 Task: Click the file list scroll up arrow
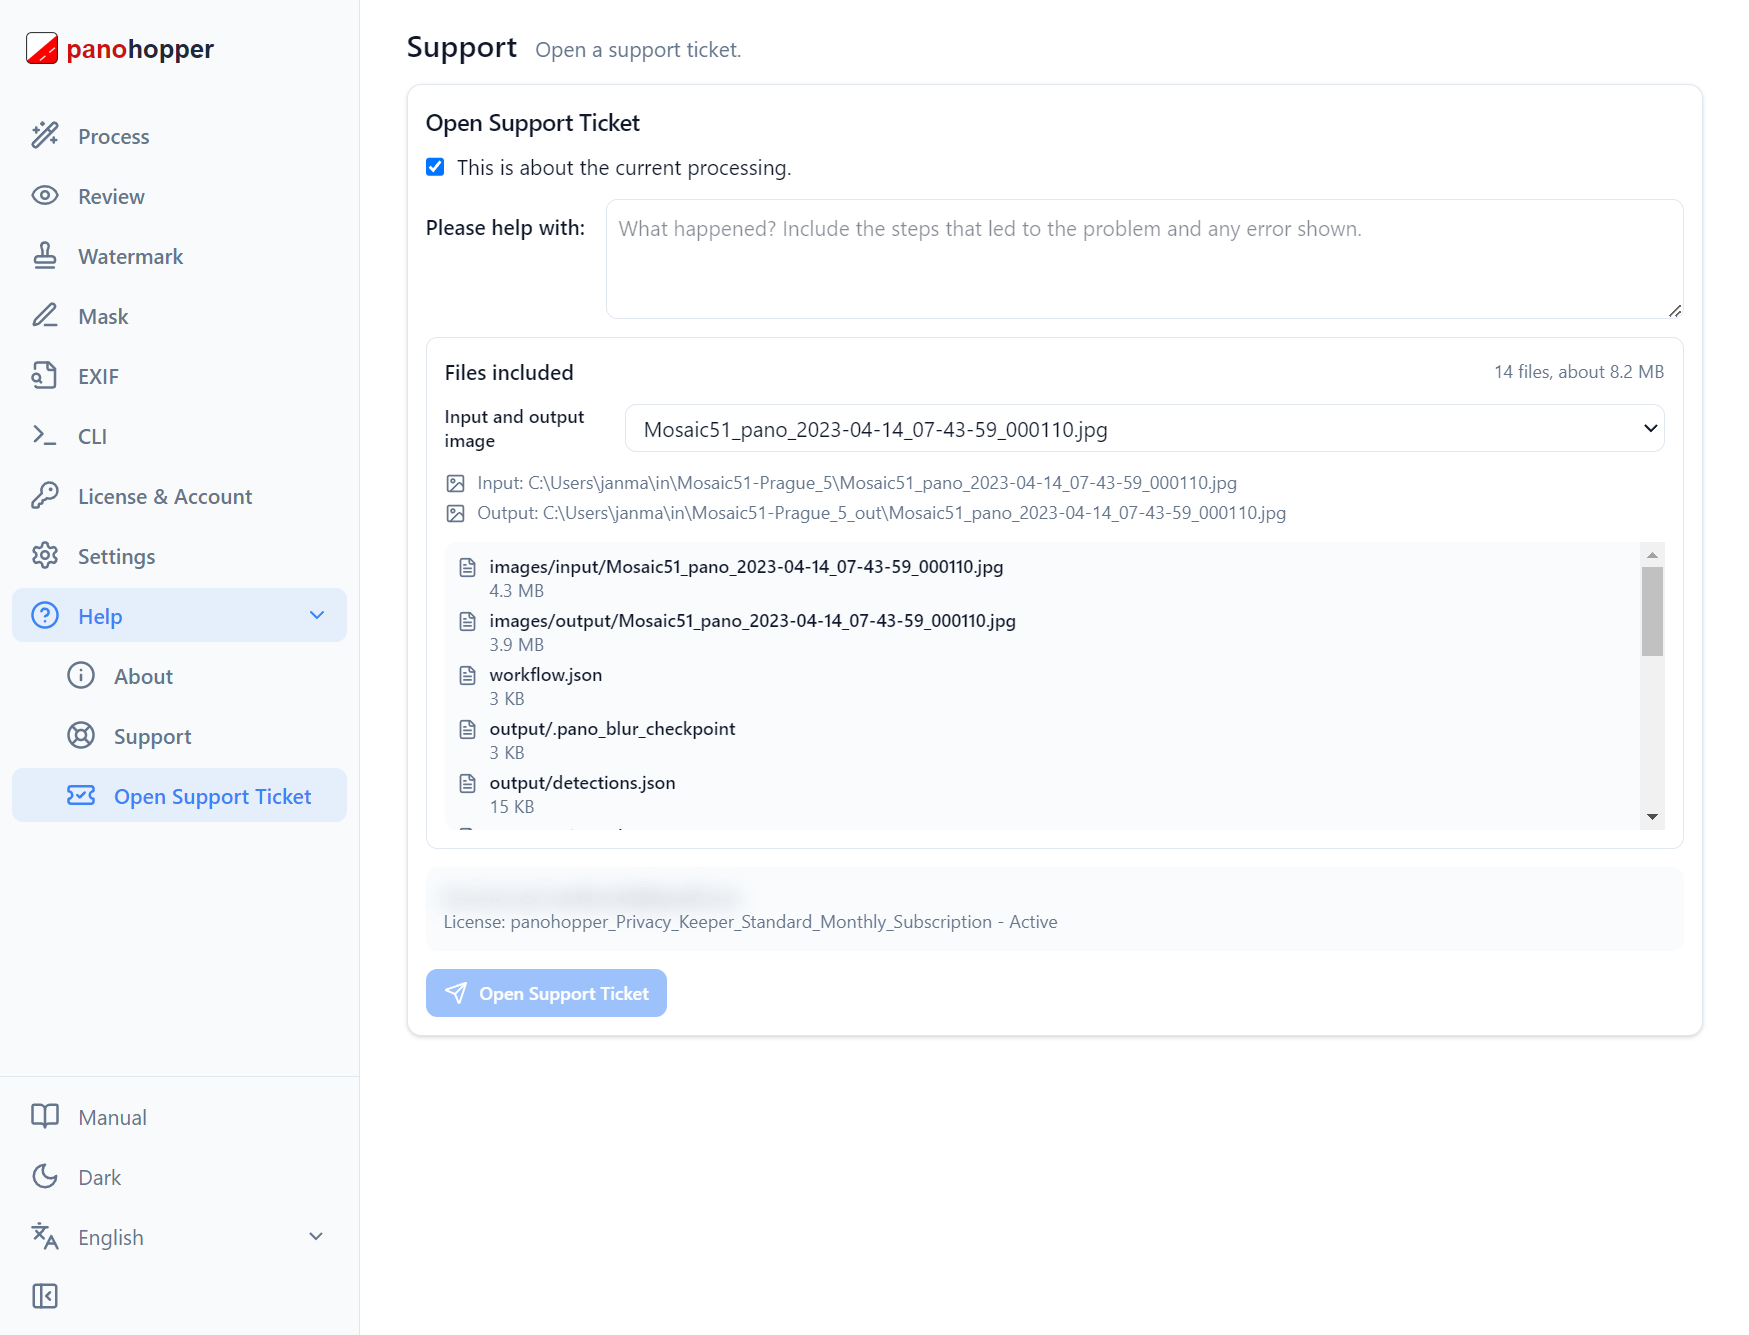tap(1652, 554)
